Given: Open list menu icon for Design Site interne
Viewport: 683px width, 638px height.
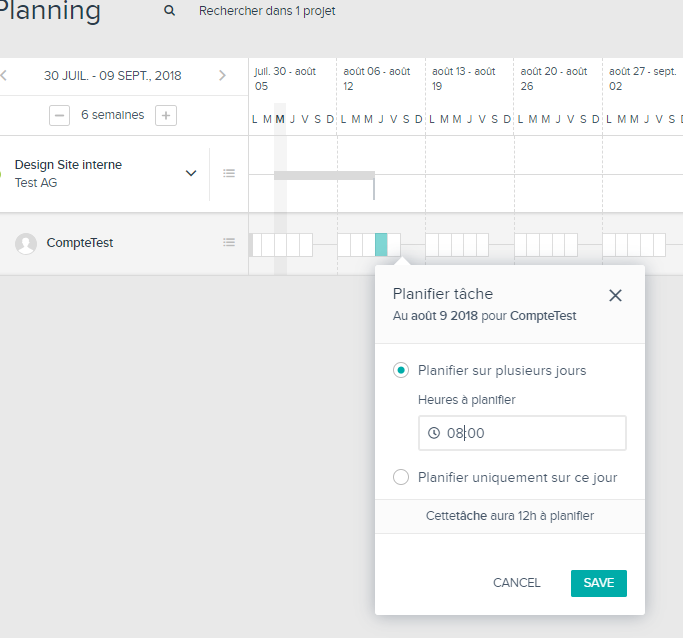Looking at the screenshot, I should [x=229, y=173].
